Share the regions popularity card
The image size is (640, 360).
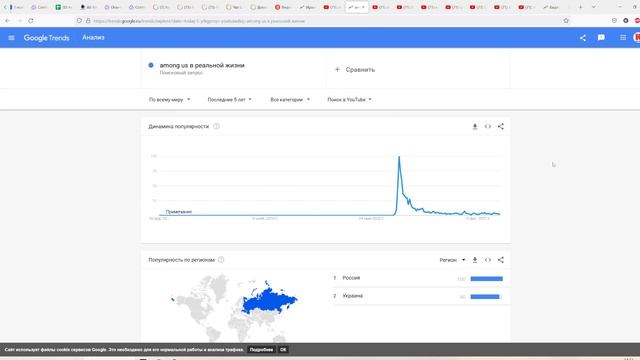[501, 260]
